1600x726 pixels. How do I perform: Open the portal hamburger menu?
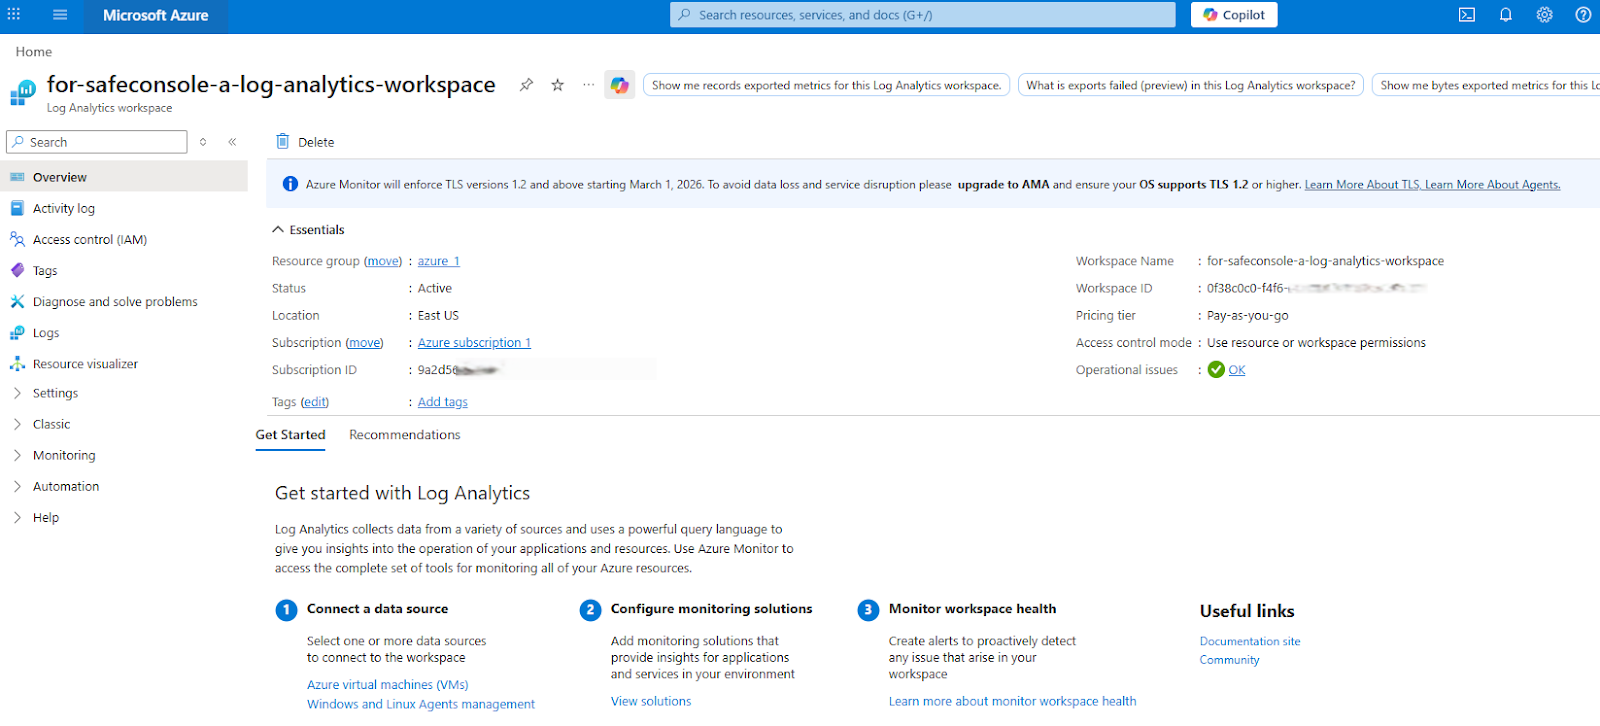pyautogui.click(x=60, y=15)
